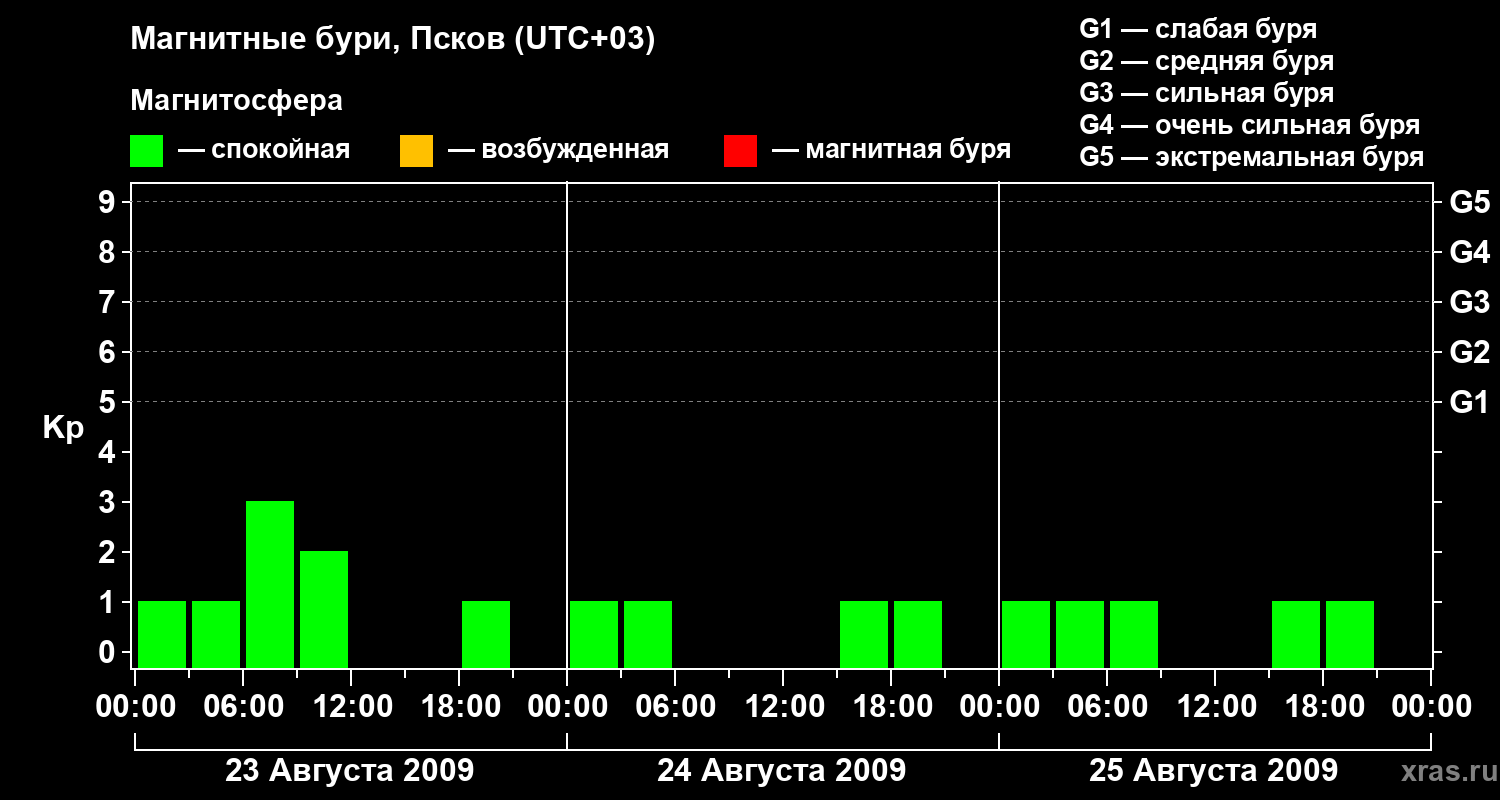The width and height of the screenshot is (1500, 800).
Task: Click the '12:00' tick label under 24 August
Action: click(x=783, y=707)
